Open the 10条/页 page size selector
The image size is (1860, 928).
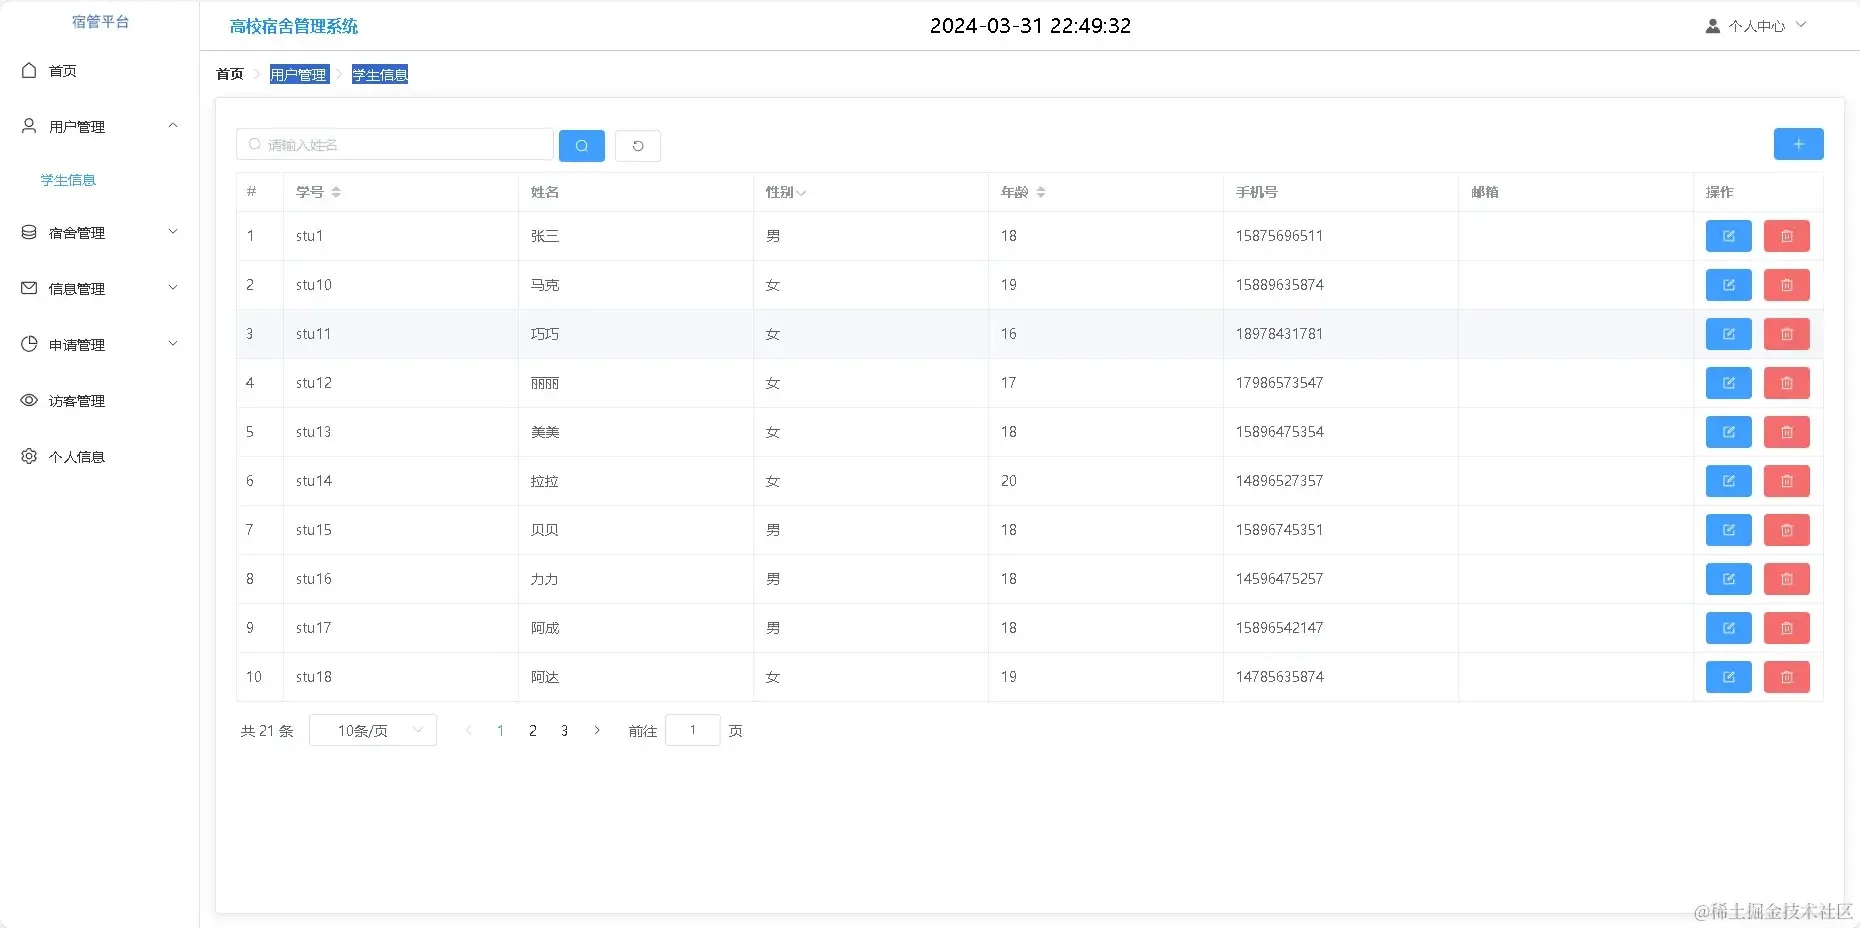pos(373,731)
